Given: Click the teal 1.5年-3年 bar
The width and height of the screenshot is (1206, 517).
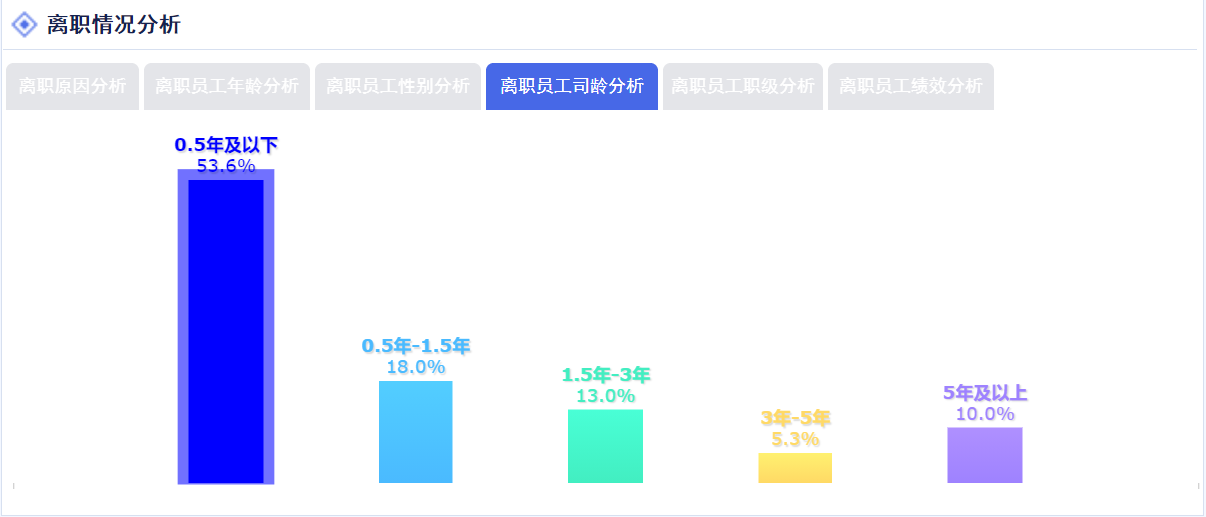Looking at the screenshot, I should point(605,446).
